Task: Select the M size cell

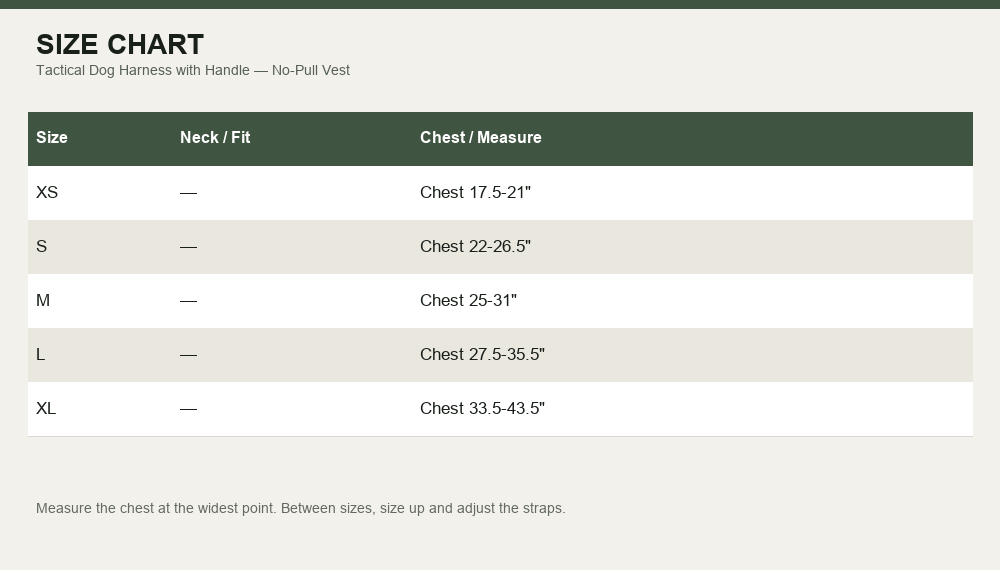Action: point(43,300)
